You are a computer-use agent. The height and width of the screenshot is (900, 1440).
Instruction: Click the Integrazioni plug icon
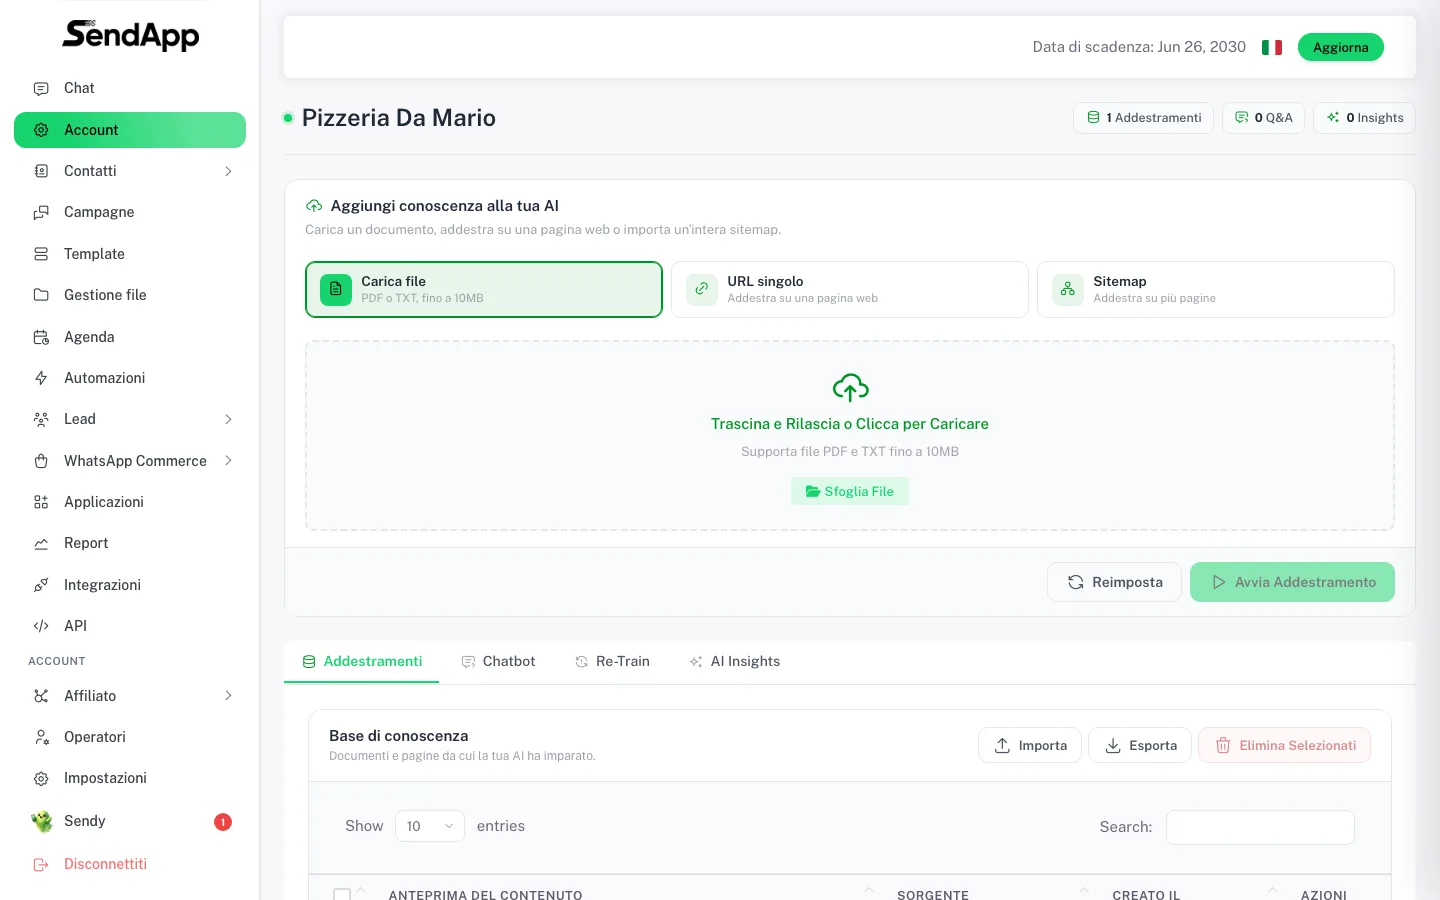click(41, 585)
